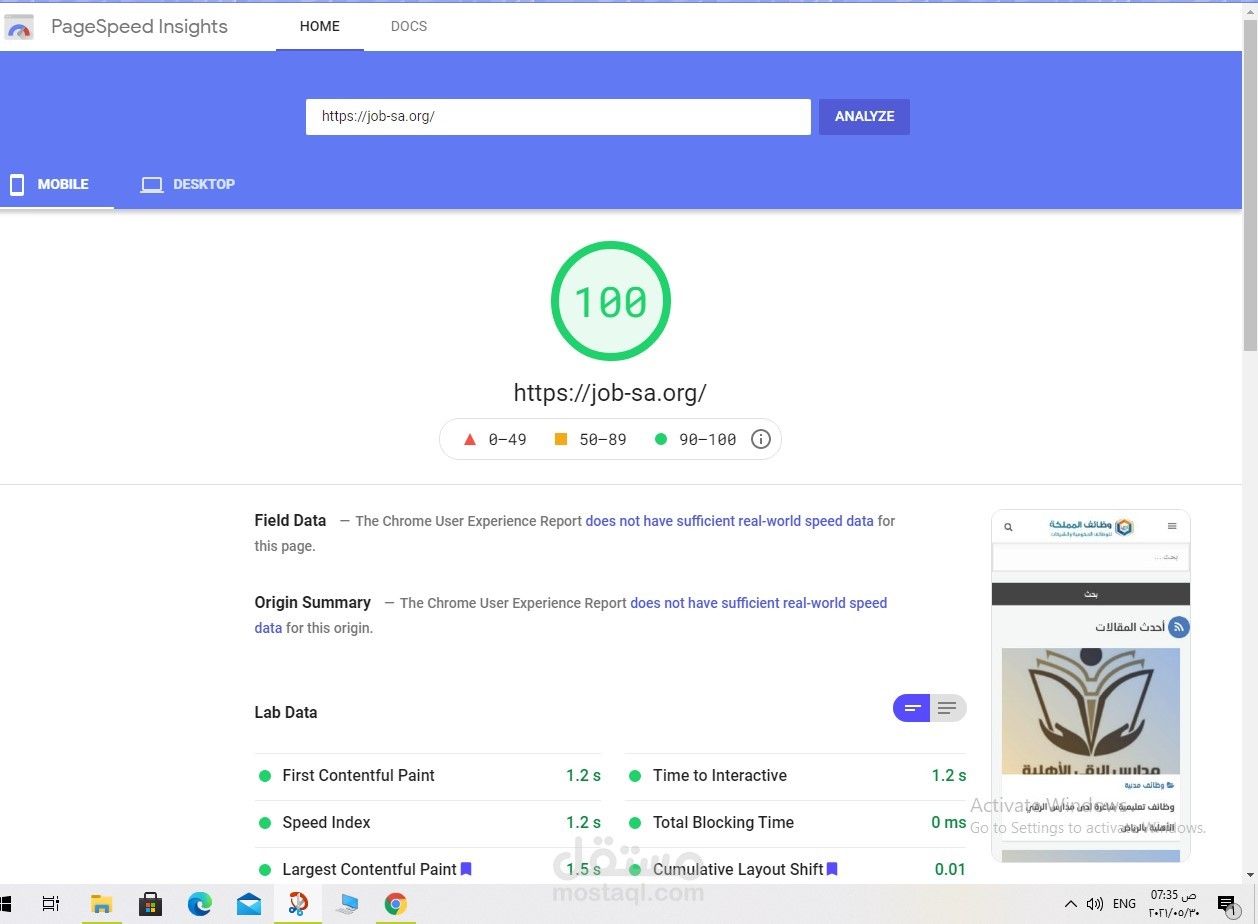Viewport: 1258px width, 924px height.
Task: Open the HOME tab
Action: (319, 26)
